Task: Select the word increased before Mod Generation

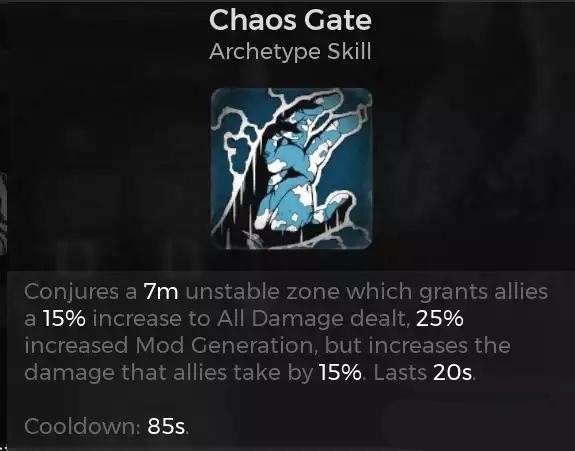Action: click(x=76, y=346)
